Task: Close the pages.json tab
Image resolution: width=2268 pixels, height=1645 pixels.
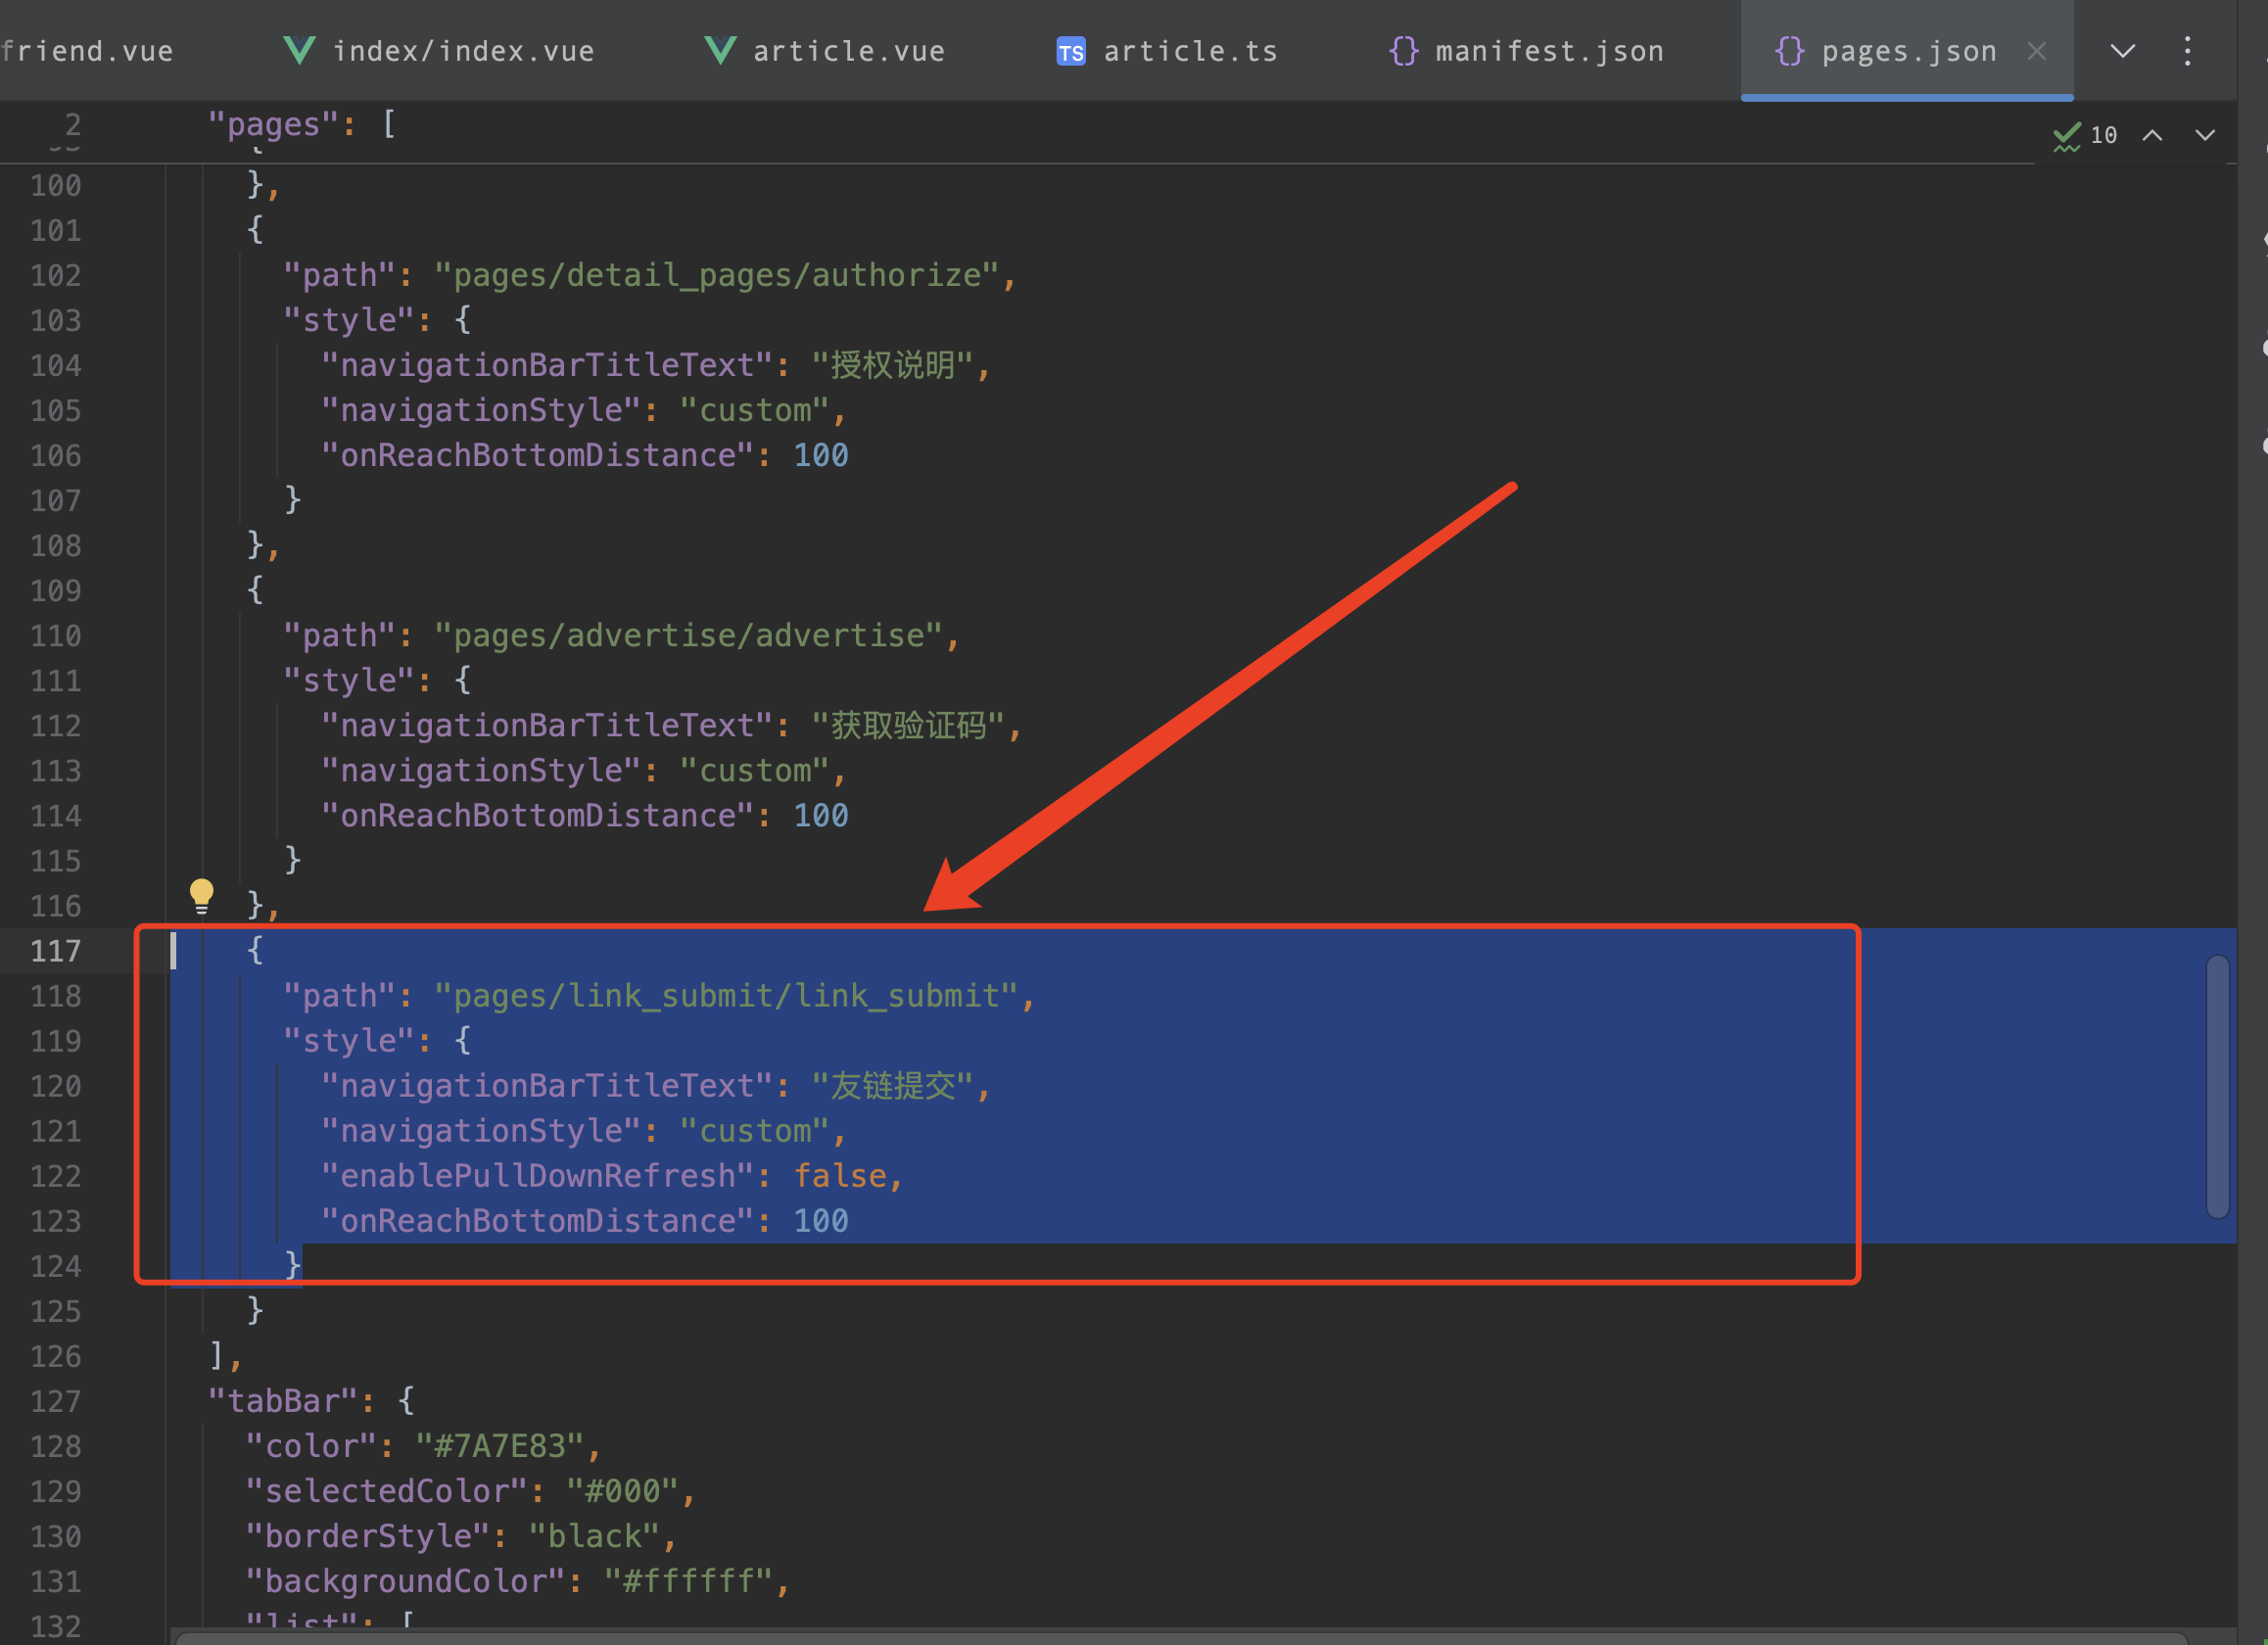Action: tap(2036, 51)
